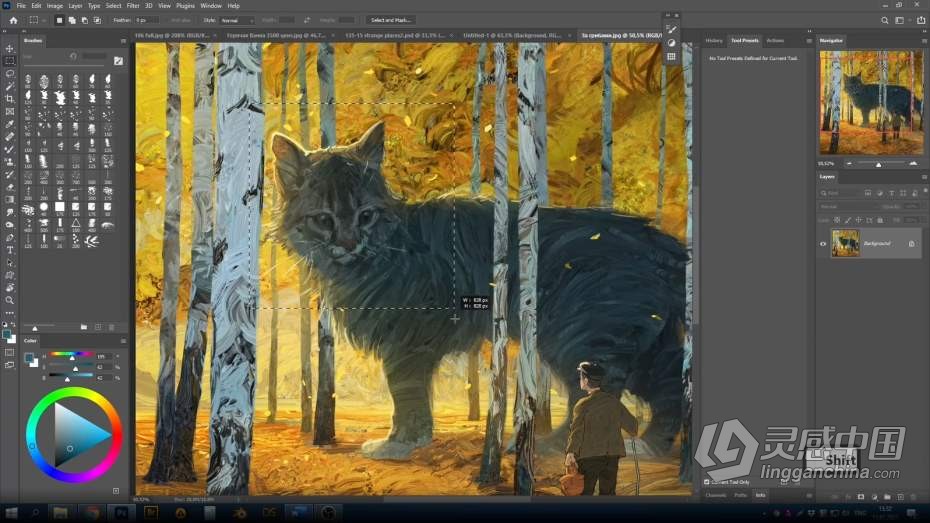Select the Horizontal Type tool
Screen dimensions: 930x523
pyautogui.click(x=9, y=250)
